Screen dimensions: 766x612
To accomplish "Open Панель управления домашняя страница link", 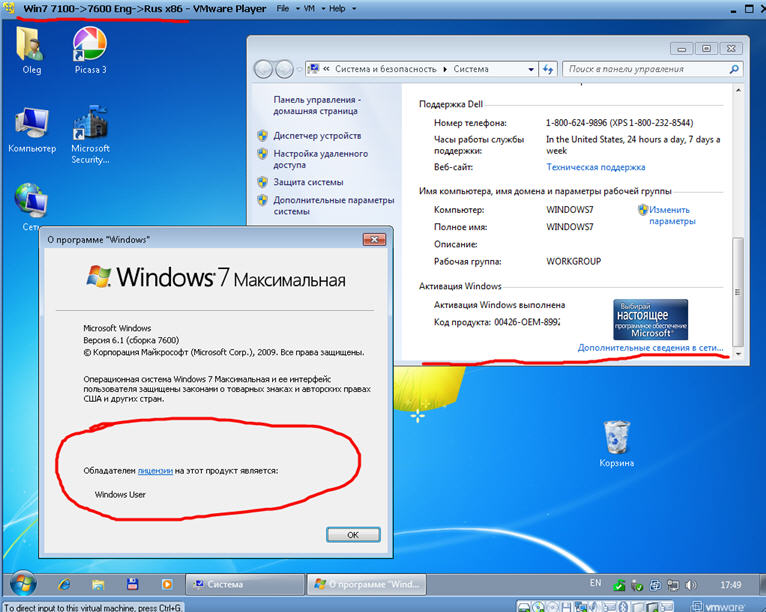I will pos(317,105).
